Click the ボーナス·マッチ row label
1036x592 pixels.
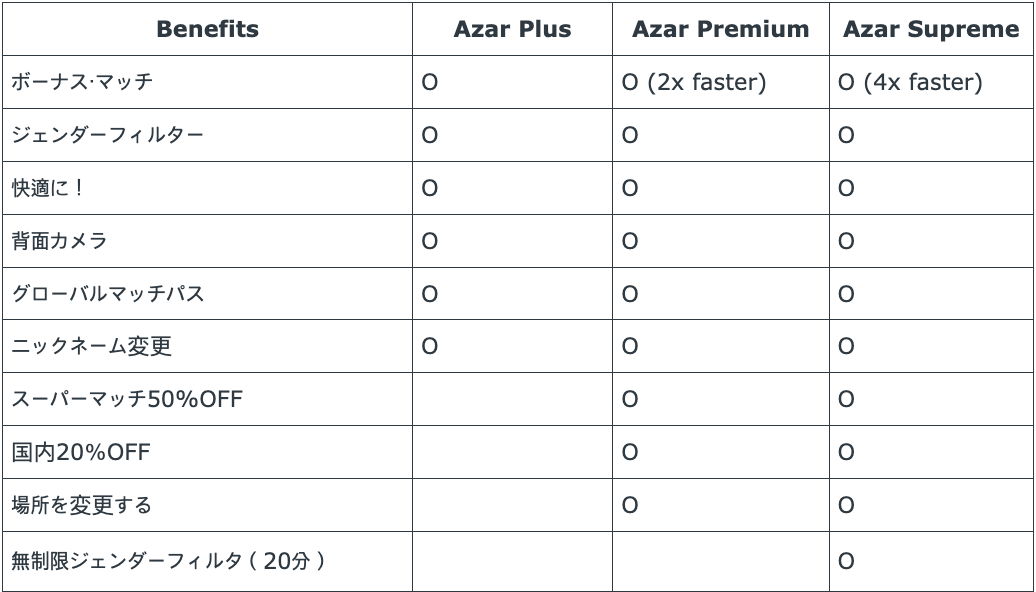point(82,82)
